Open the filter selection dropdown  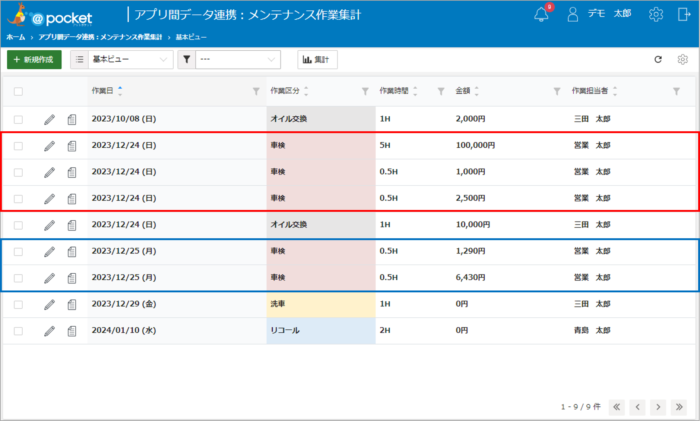(238, 59)
